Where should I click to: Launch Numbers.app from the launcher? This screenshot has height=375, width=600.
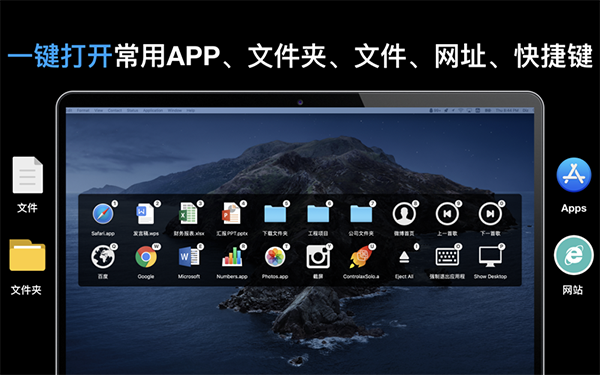click(x=232, y=257)
